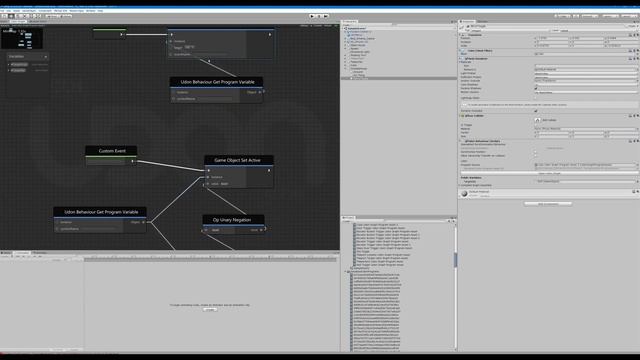This screenshot has height=360, width=640.
Task: Open Udon Behaviour settings gear
Action: (638, 141)
